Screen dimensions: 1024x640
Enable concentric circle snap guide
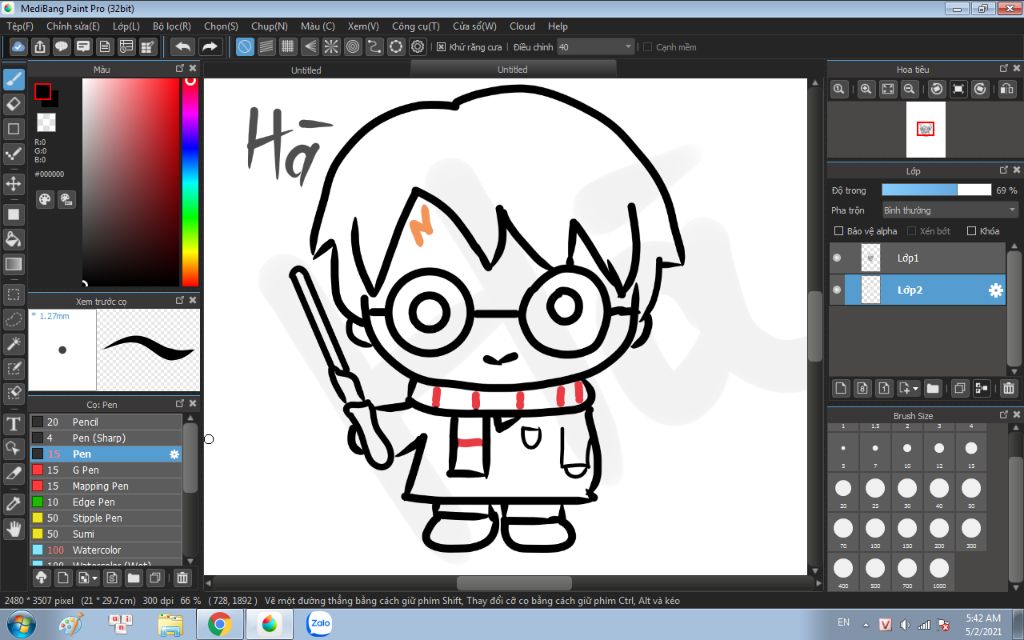coord(353,47)
